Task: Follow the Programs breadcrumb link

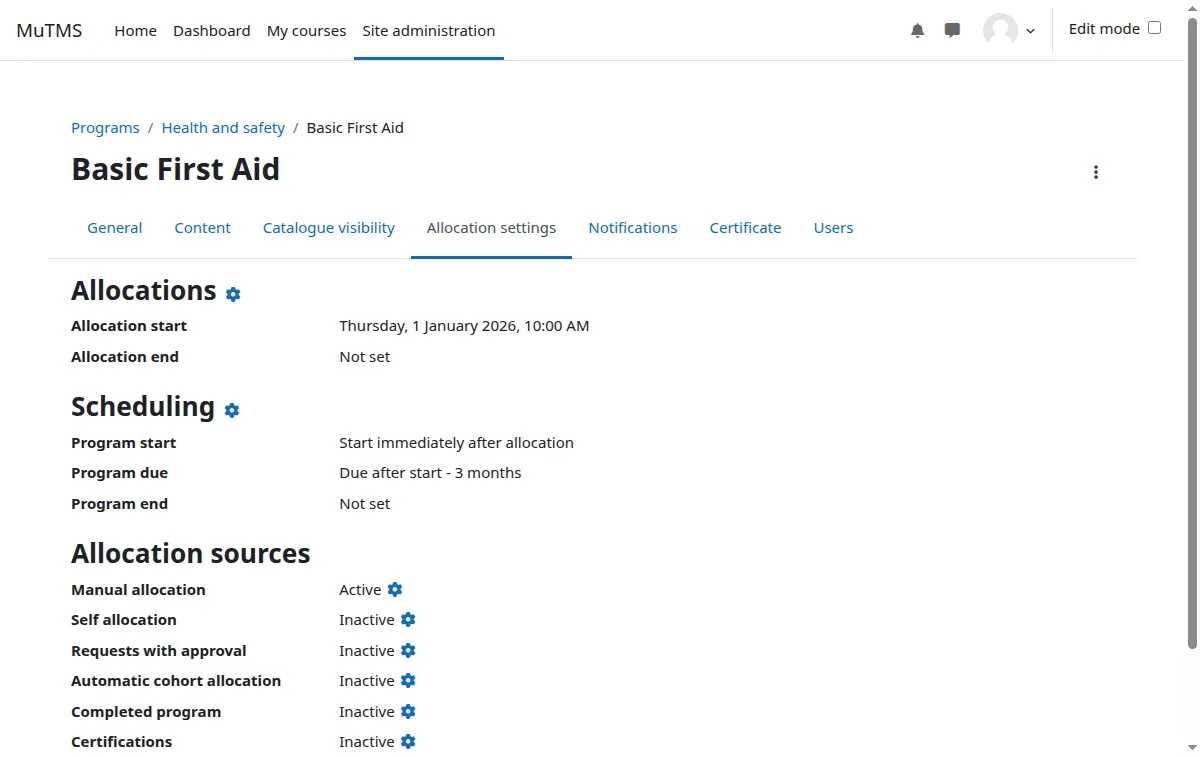Action: [x=105, y=128]
